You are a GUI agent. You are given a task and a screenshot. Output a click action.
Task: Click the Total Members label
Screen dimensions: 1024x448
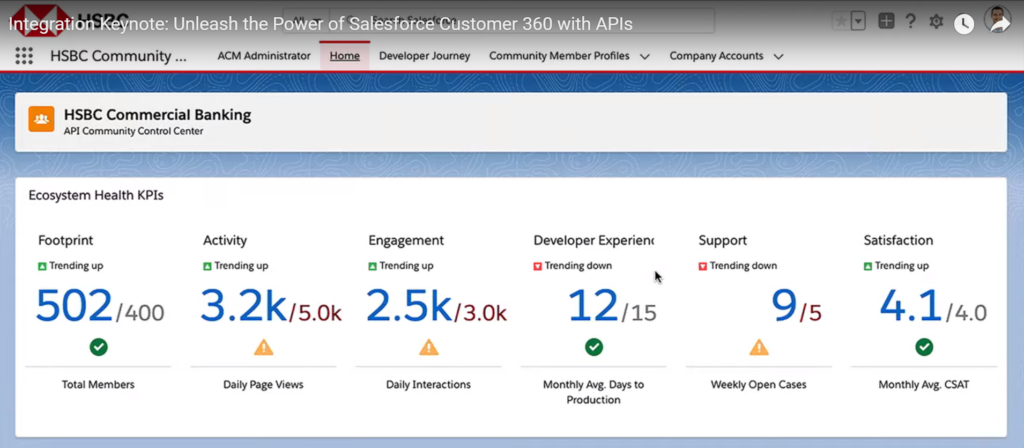coord(99,385)
